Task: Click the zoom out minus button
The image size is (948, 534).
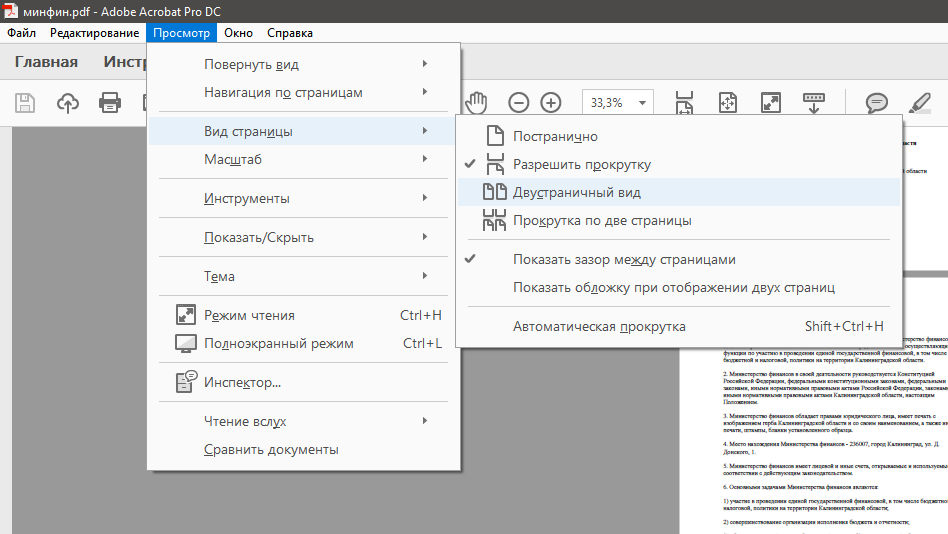Action: (x=518, y=102)
